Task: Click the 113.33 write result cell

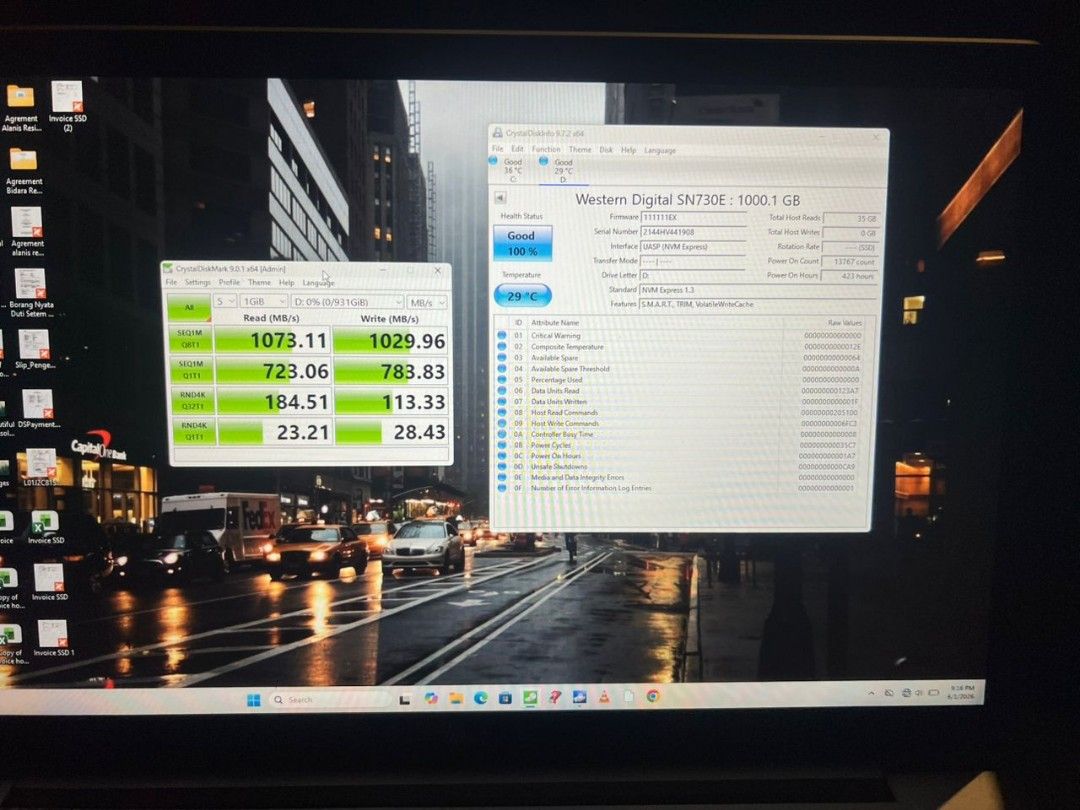Action: point(391,402)
